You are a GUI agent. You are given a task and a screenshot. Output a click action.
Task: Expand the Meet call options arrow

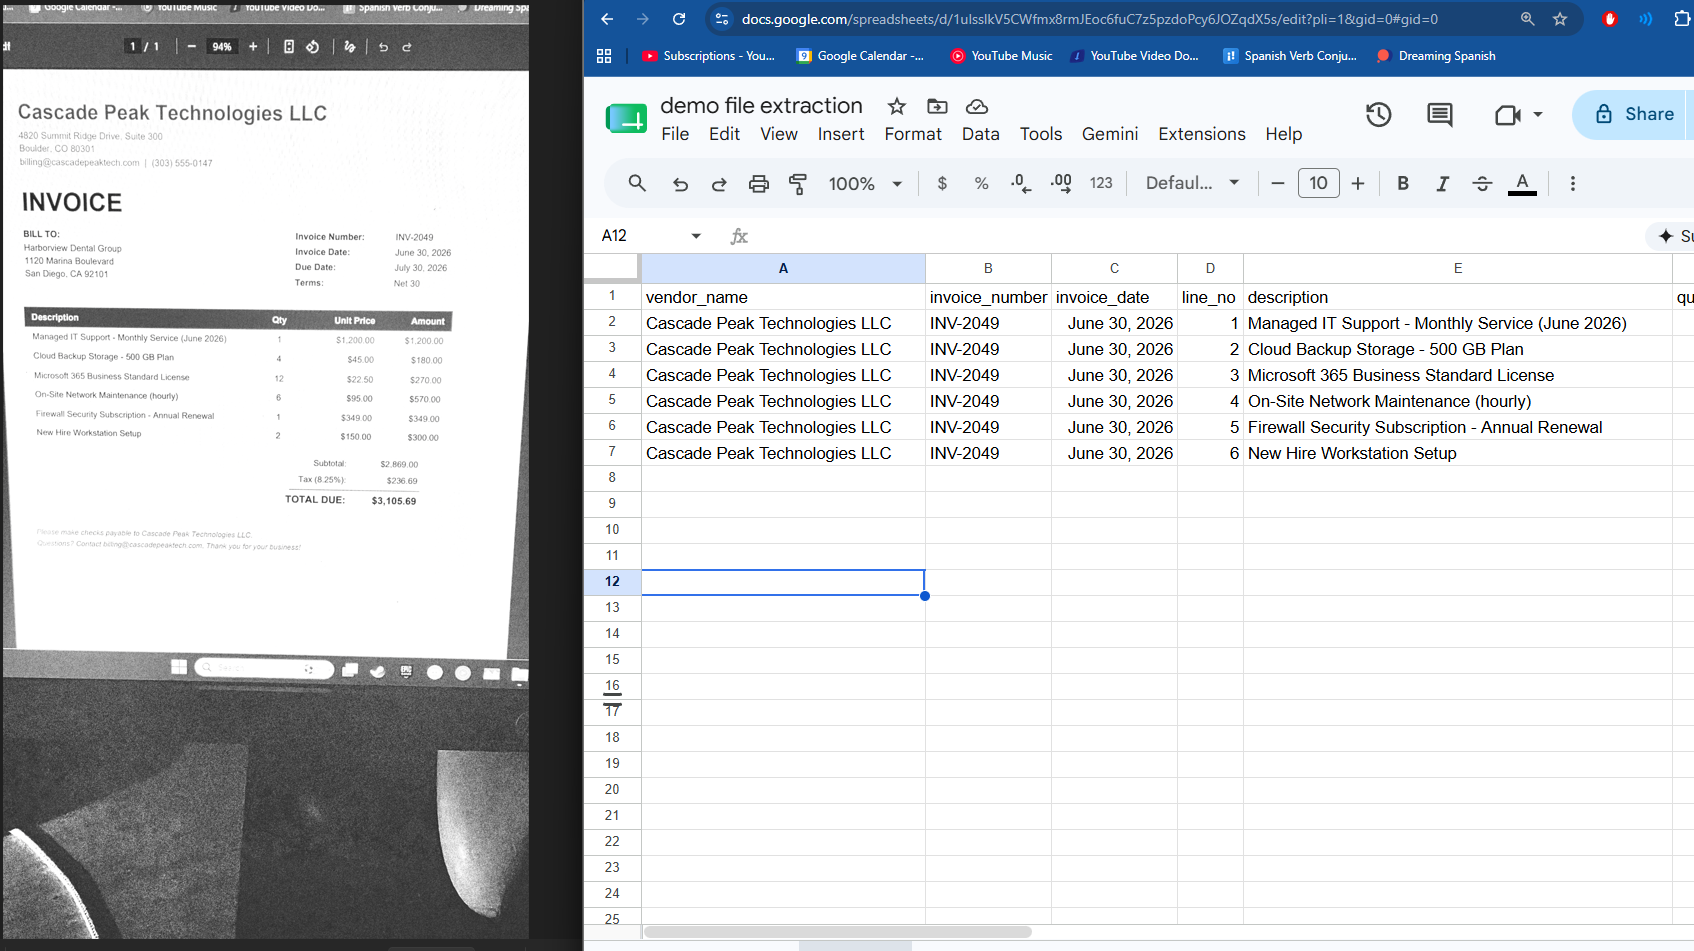[1538, 114]
